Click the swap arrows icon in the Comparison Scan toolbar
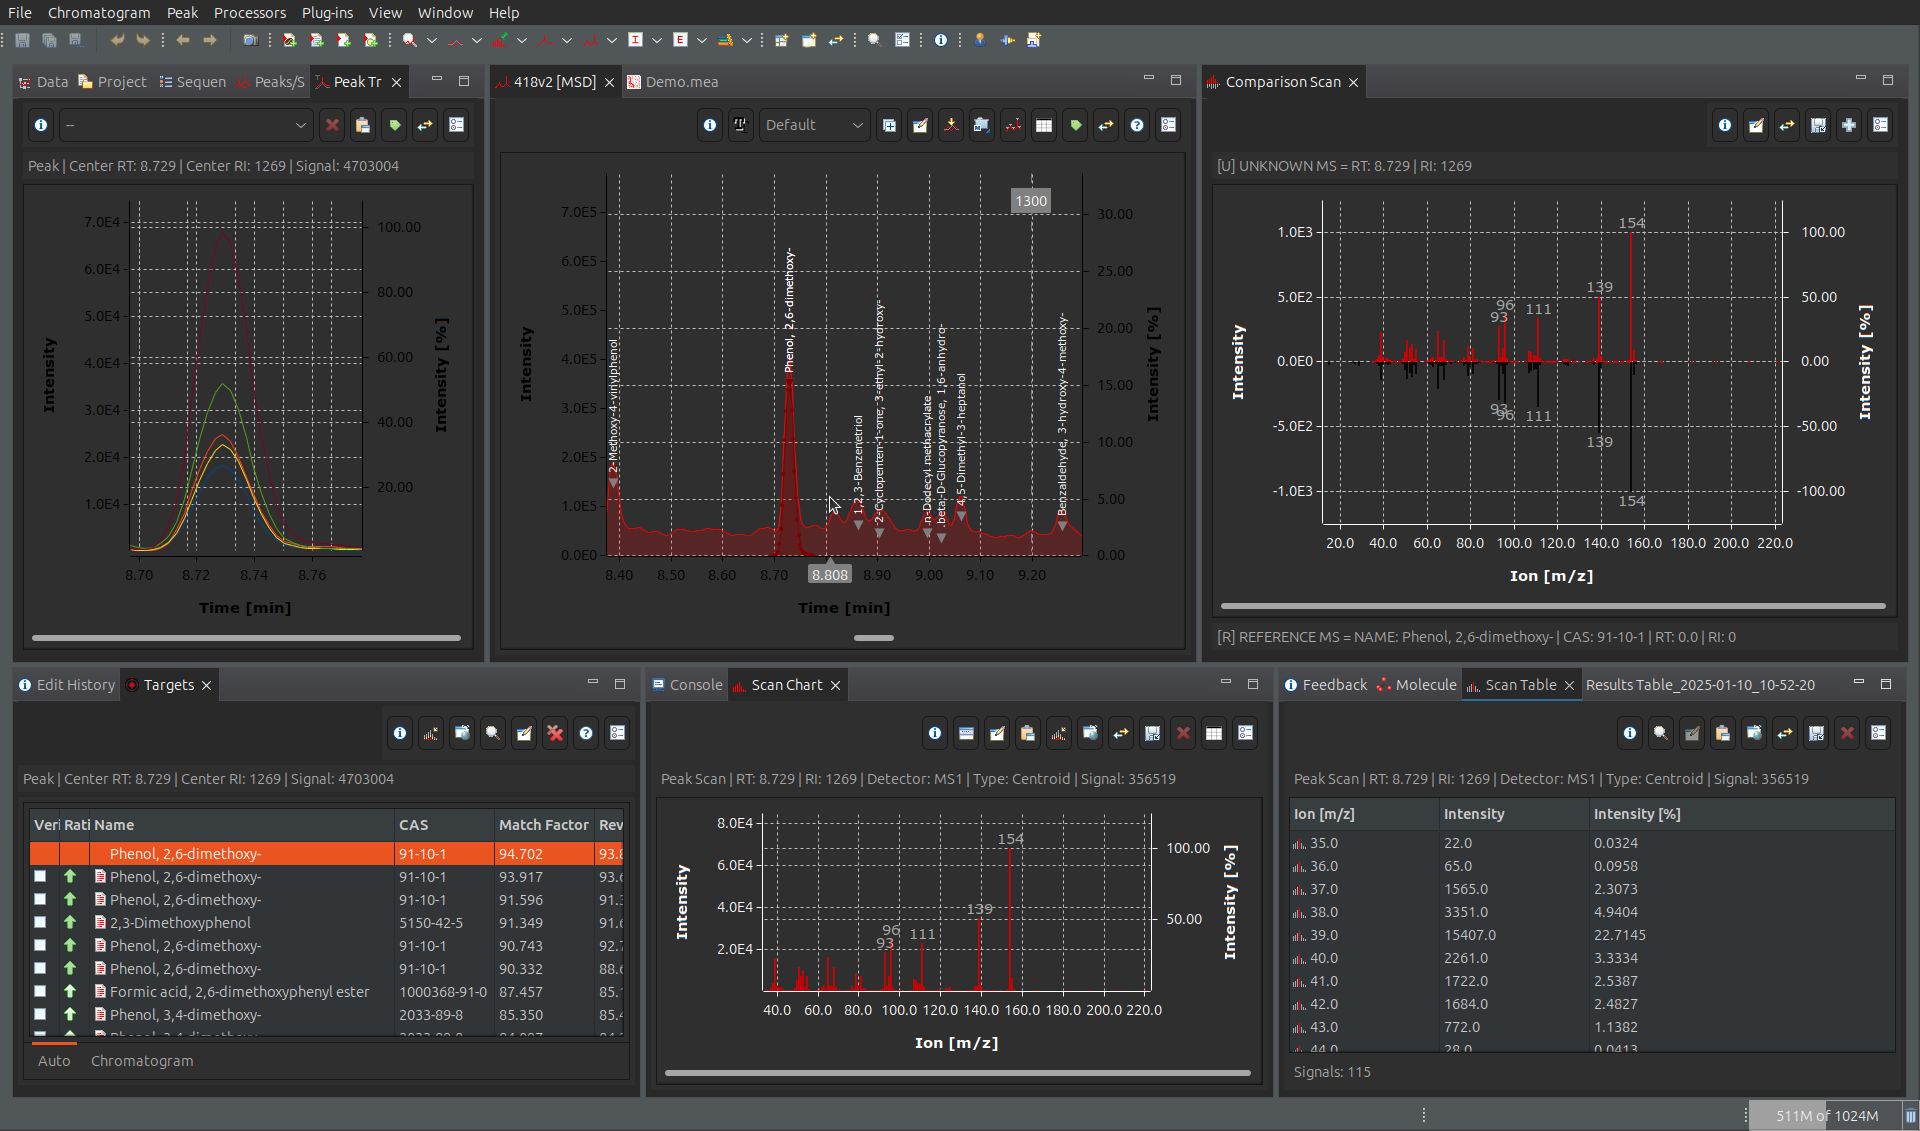The width and height of the screenshot is (1920, 1131). [x=1787, y=125]
